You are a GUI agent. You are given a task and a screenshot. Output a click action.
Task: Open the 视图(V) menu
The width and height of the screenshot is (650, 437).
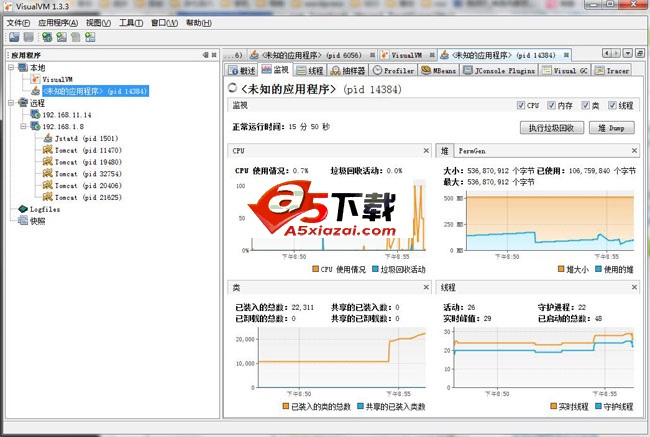pyautogui.click(x=98, y=23)
